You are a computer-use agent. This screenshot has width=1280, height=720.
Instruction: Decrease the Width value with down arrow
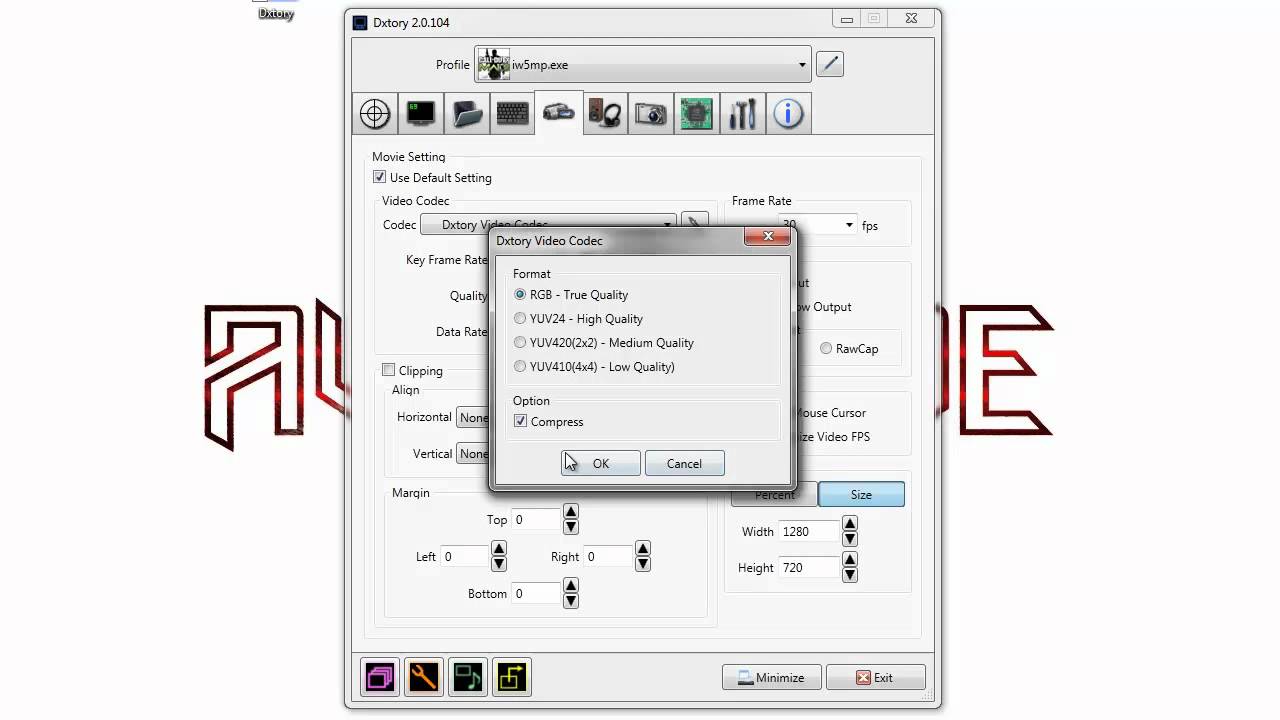point(850,540)
